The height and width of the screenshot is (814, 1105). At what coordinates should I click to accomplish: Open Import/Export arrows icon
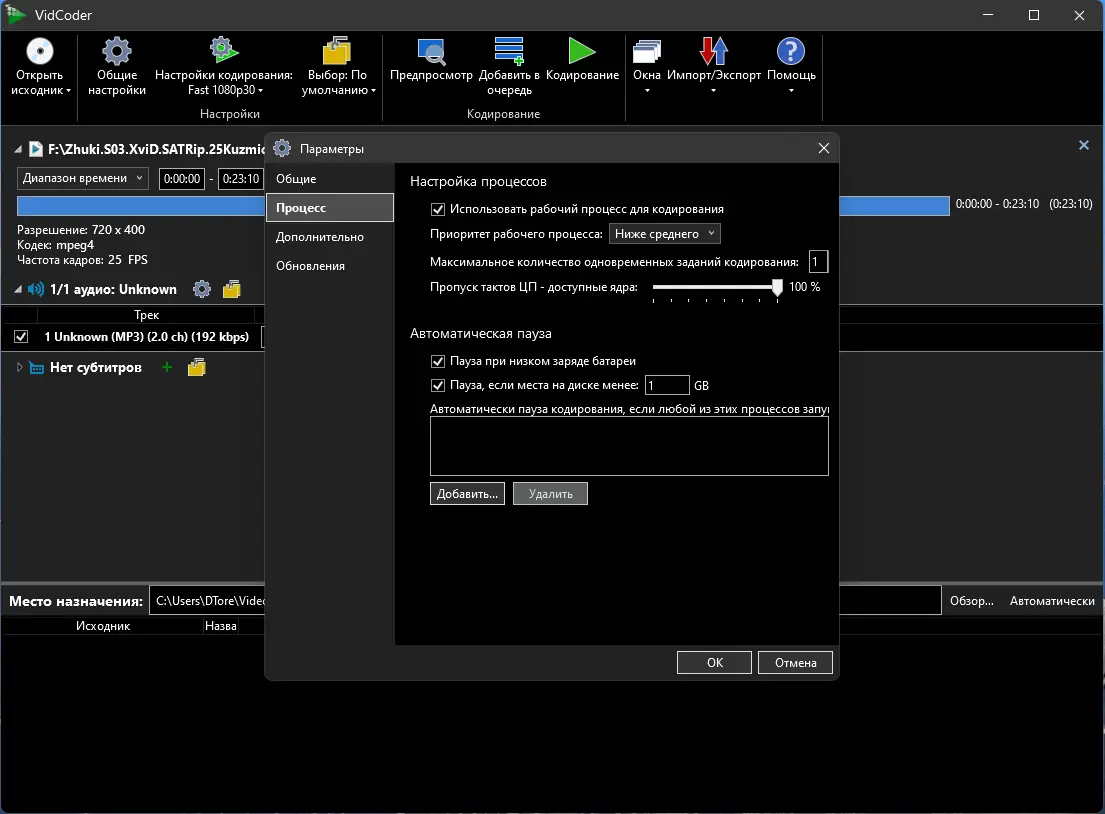(x=714, y=51)
